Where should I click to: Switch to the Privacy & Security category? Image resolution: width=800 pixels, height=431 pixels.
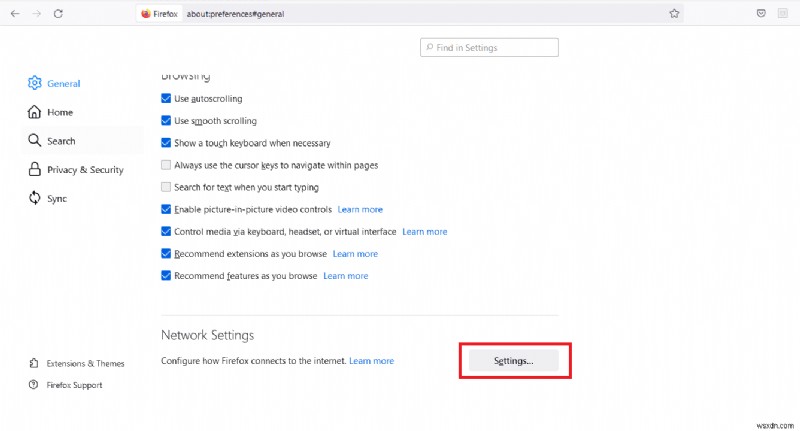pyautogui.click(x=84, y=170)
